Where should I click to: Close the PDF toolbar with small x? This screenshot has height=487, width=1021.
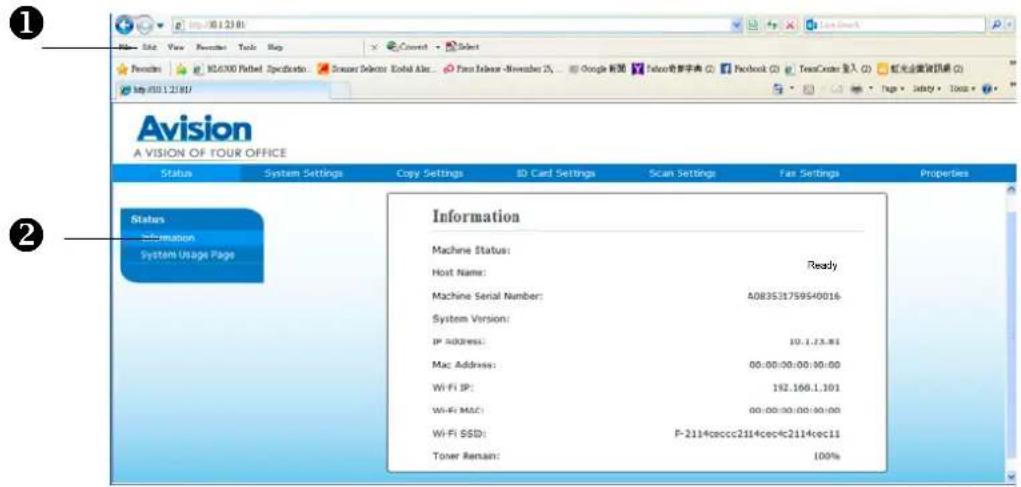(375, 47)
